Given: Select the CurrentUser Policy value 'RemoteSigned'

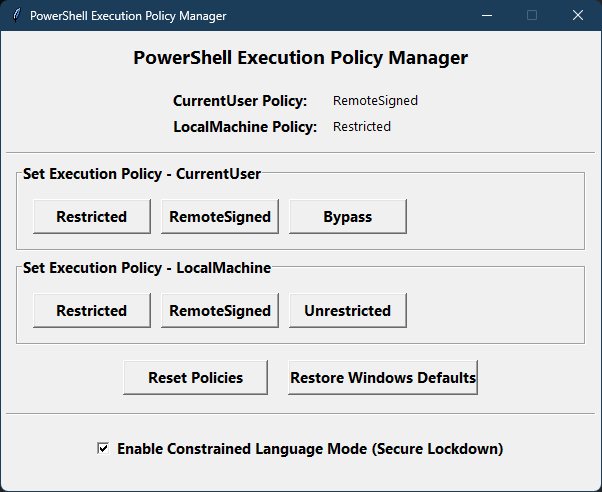Looking at the screenshot, I should tap(375, 101).
